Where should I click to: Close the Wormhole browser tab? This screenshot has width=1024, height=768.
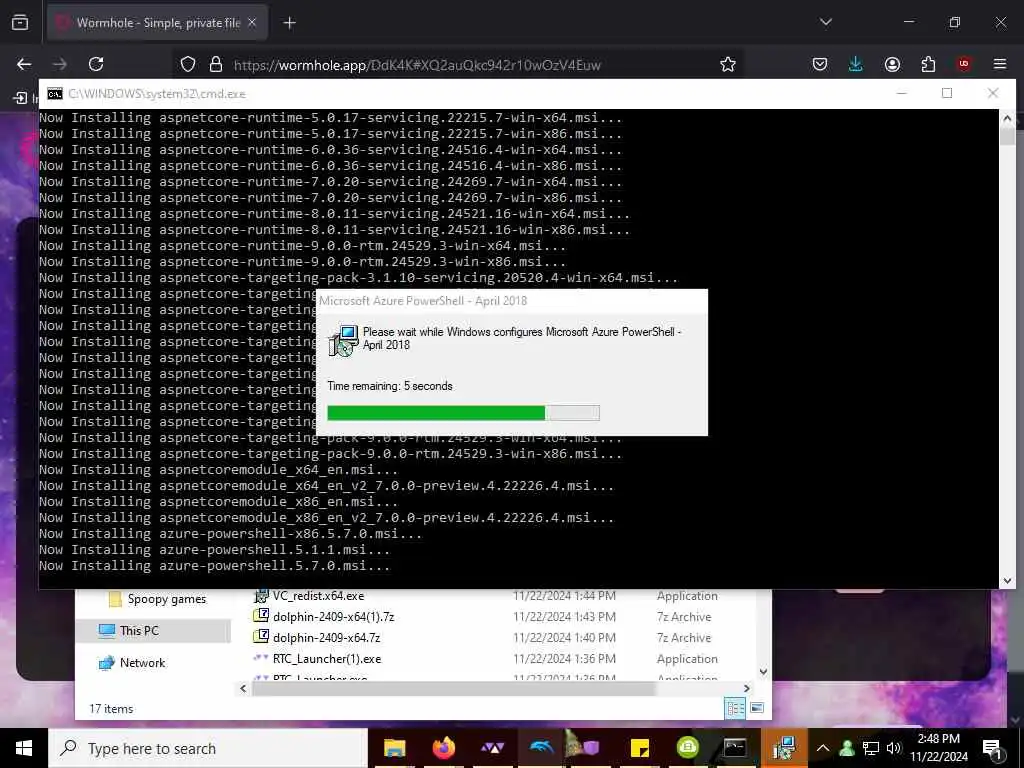tap(252, 23)
